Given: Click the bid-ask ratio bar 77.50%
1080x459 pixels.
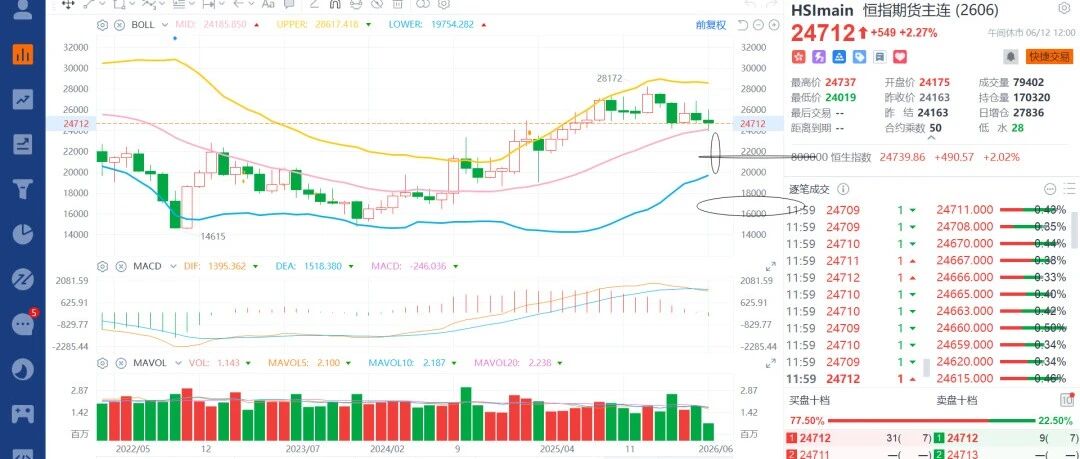Looking at the screenshot, I should 931,420.
